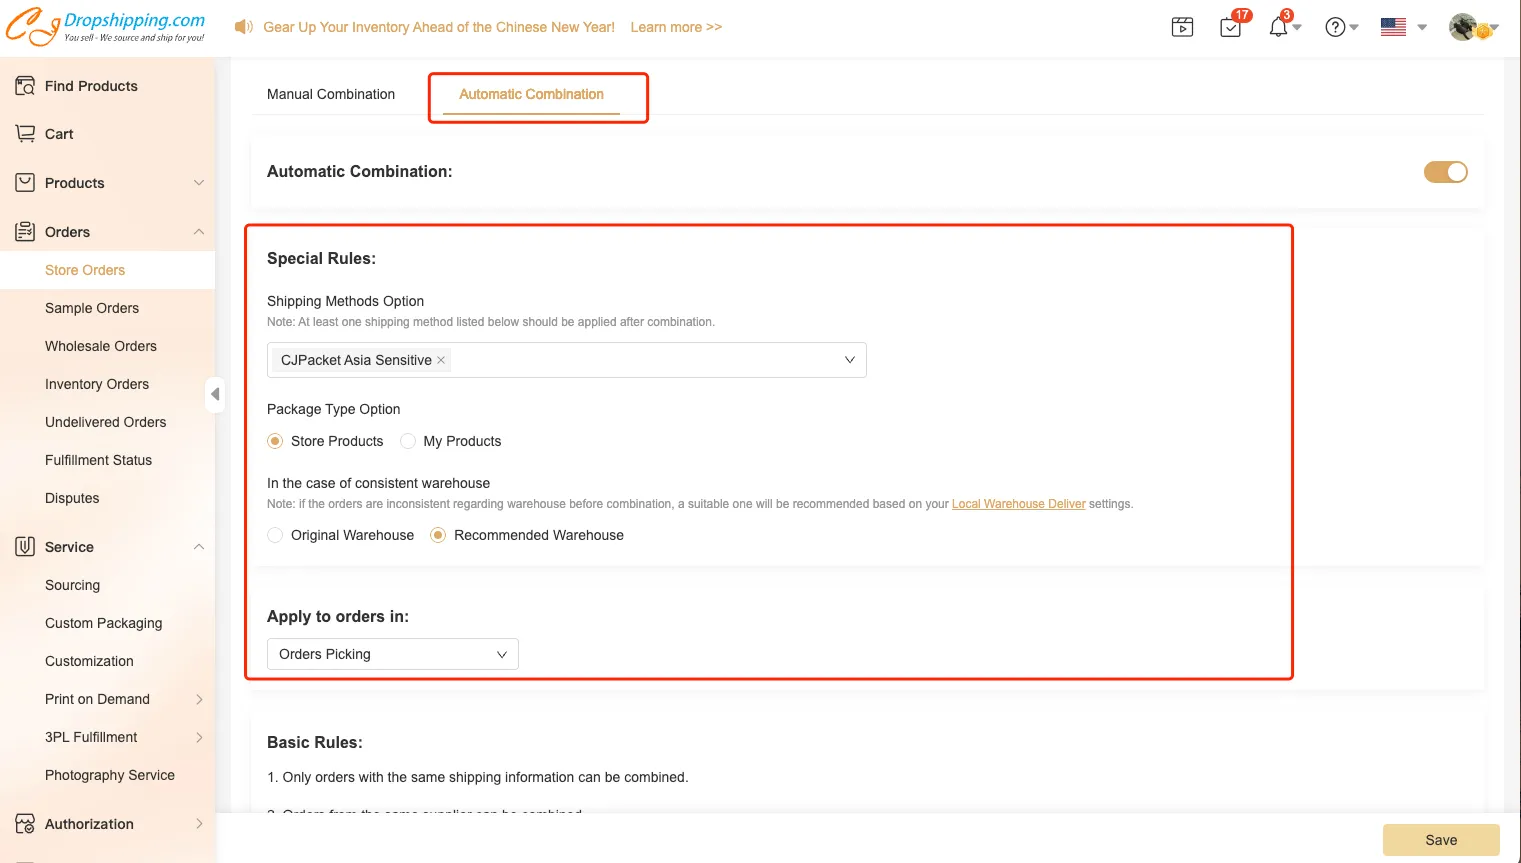Open Sample Orders in the sidebar
The height and width of the screenshot is (863, 1521).
point(92,308)
